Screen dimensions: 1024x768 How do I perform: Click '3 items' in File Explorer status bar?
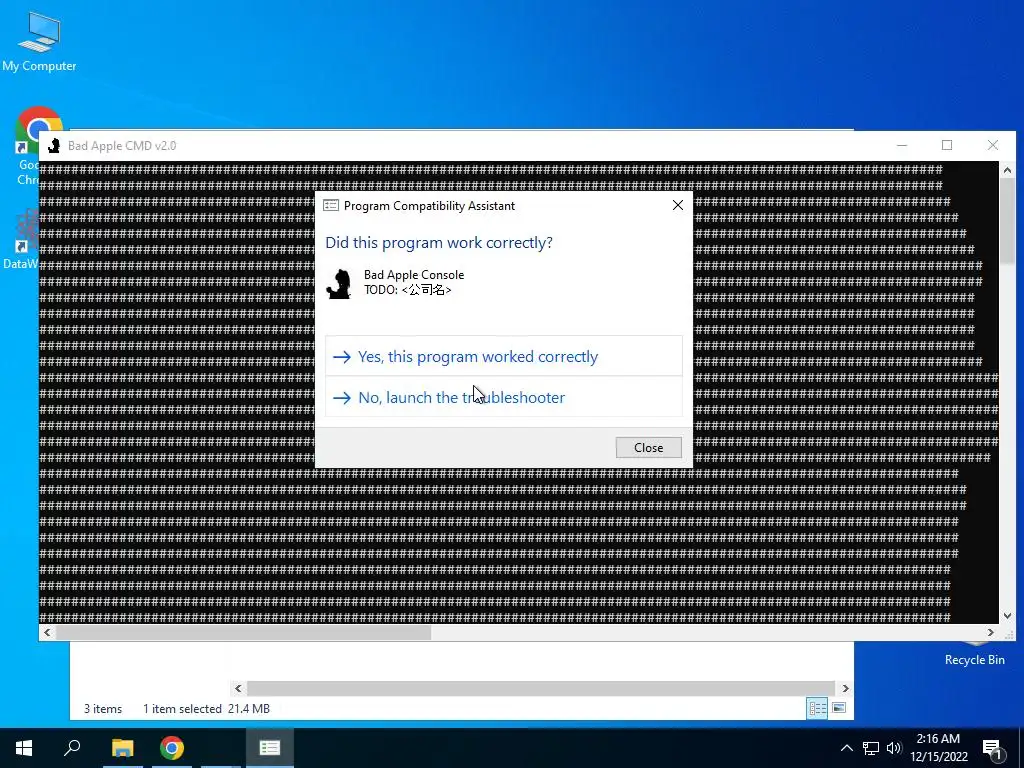pos(103,709)
